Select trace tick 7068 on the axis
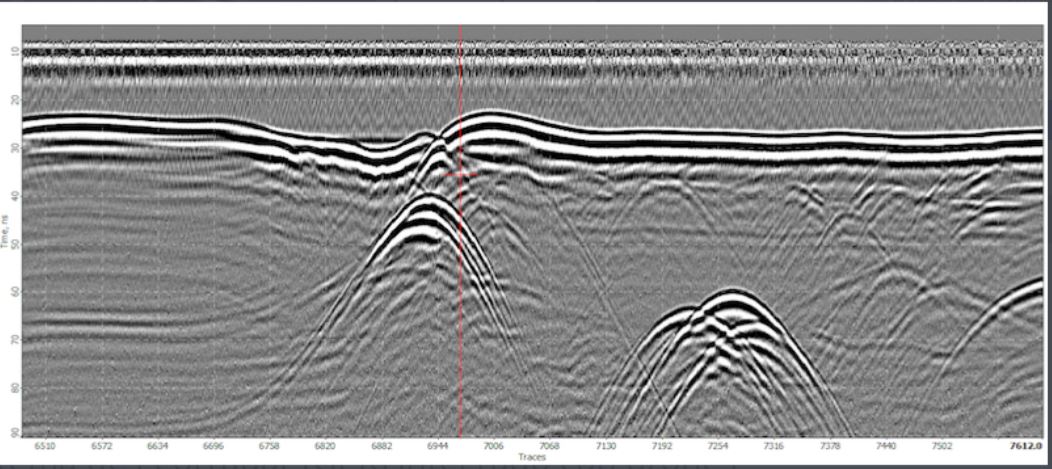1052x469 pixels. pyautogui.click(x=549, y=445)
